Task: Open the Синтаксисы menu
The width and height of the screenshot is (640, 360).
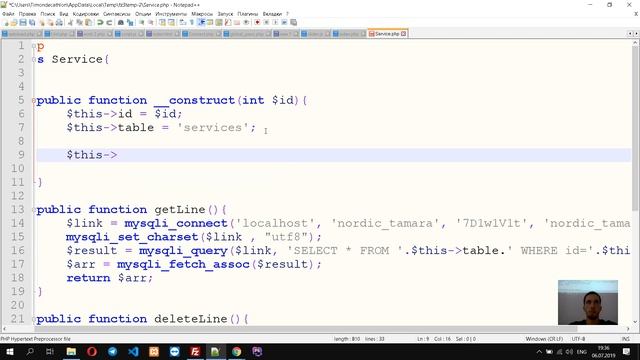Action: (x=117, y=14)
